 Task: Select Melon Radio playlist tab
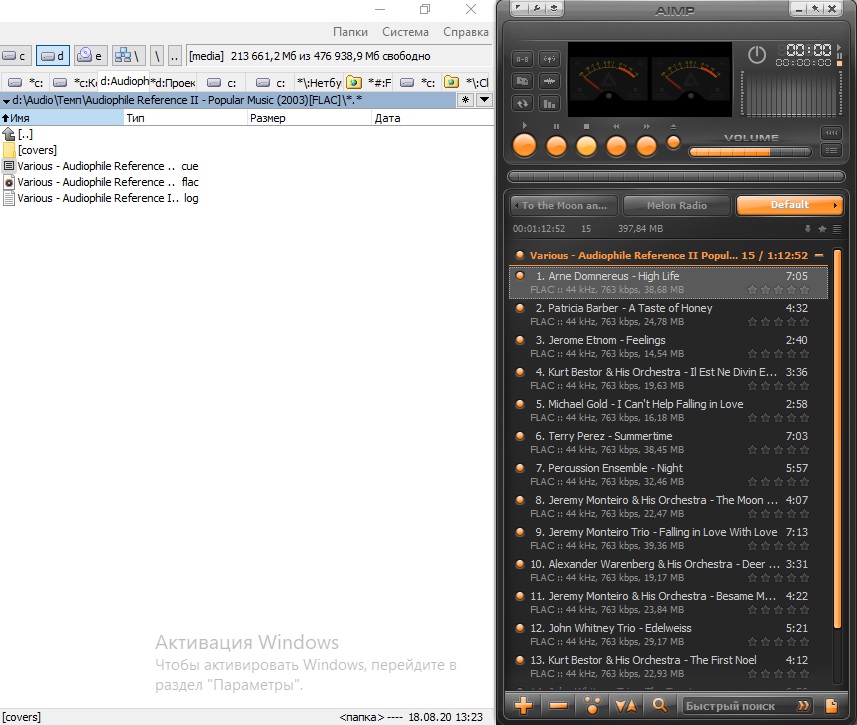pos(677,206)
